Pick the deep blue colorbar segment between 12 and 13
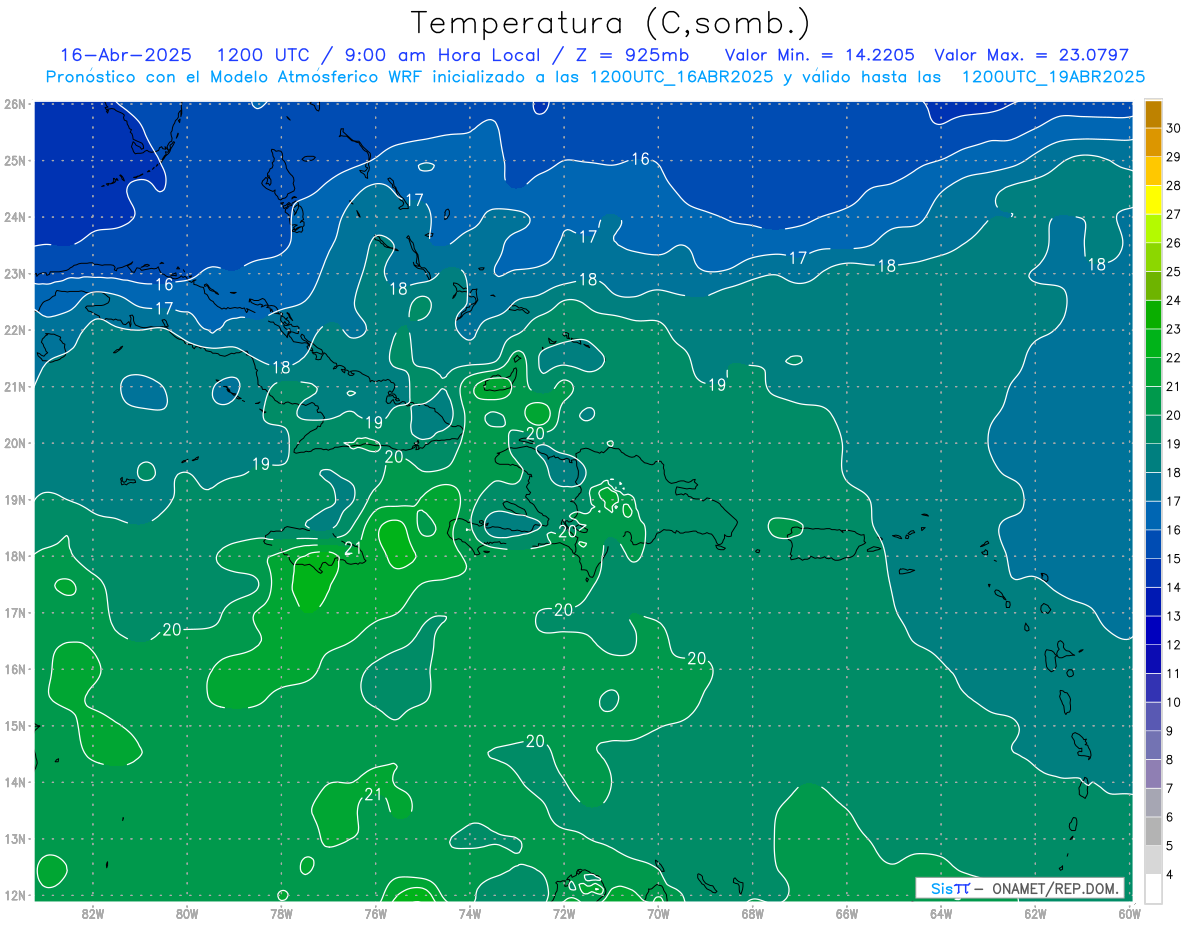The height and width of the screenshot is (927, 1200). coord(1153,630)
